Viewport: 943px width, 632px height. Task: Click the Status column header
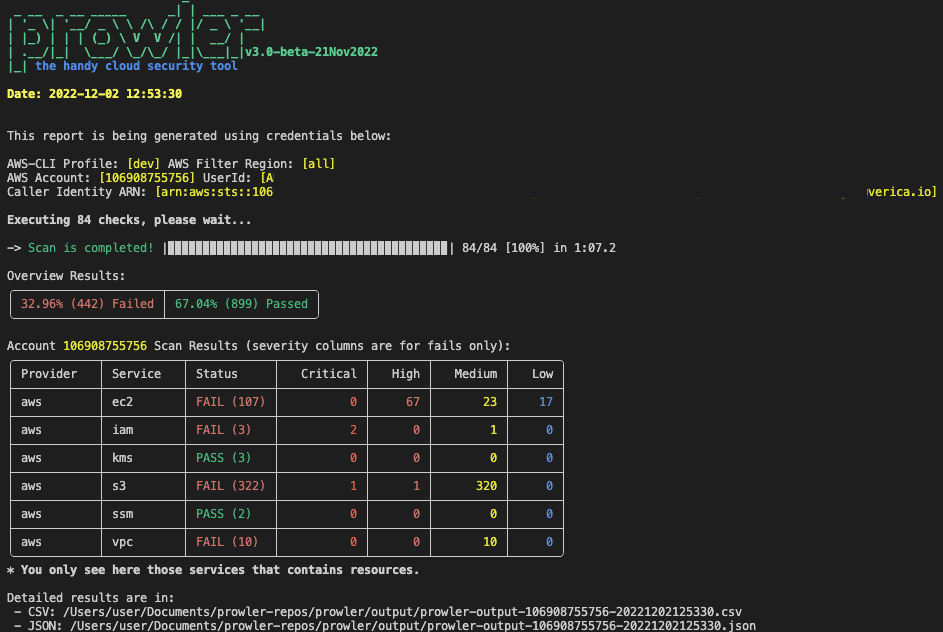point(217,374)
